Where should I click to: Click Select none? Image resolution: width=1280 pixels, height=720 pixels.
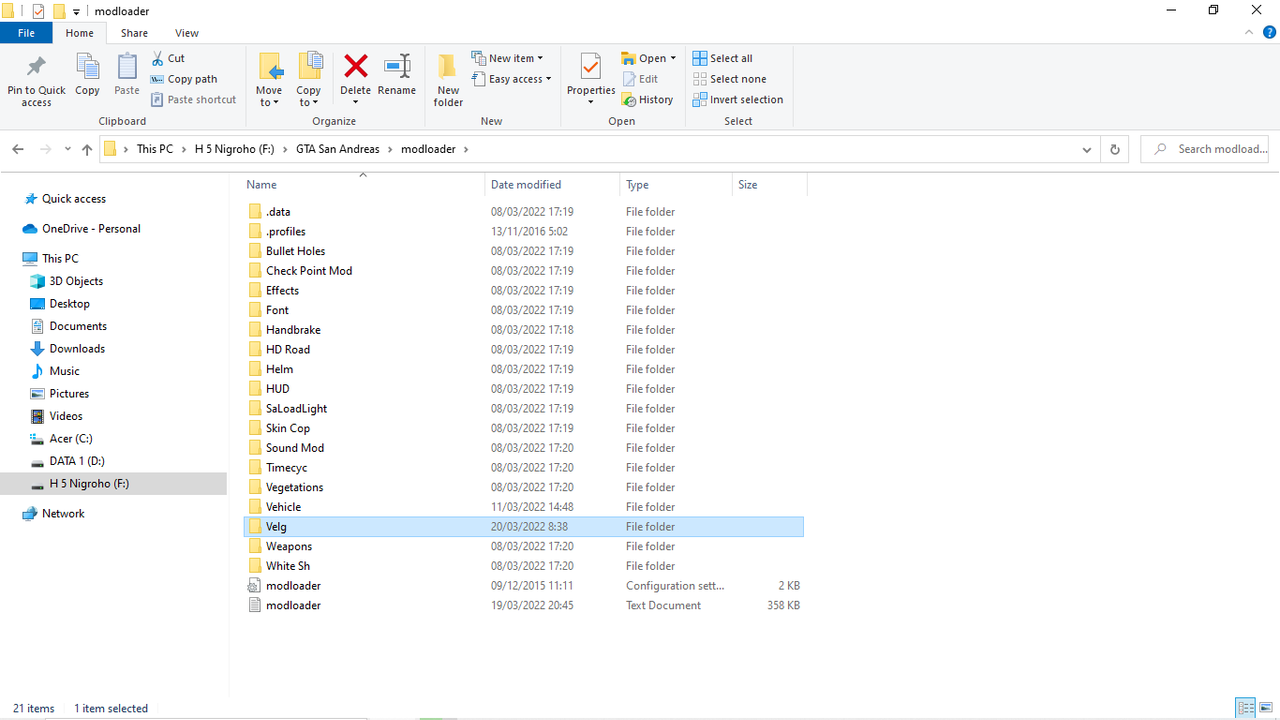729,79
